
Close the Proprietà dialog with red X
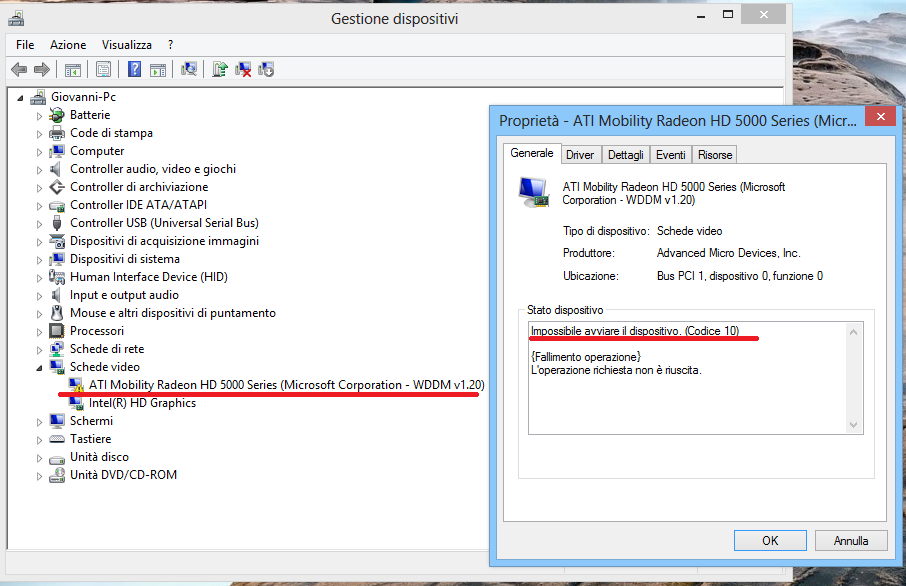(881, 116)
